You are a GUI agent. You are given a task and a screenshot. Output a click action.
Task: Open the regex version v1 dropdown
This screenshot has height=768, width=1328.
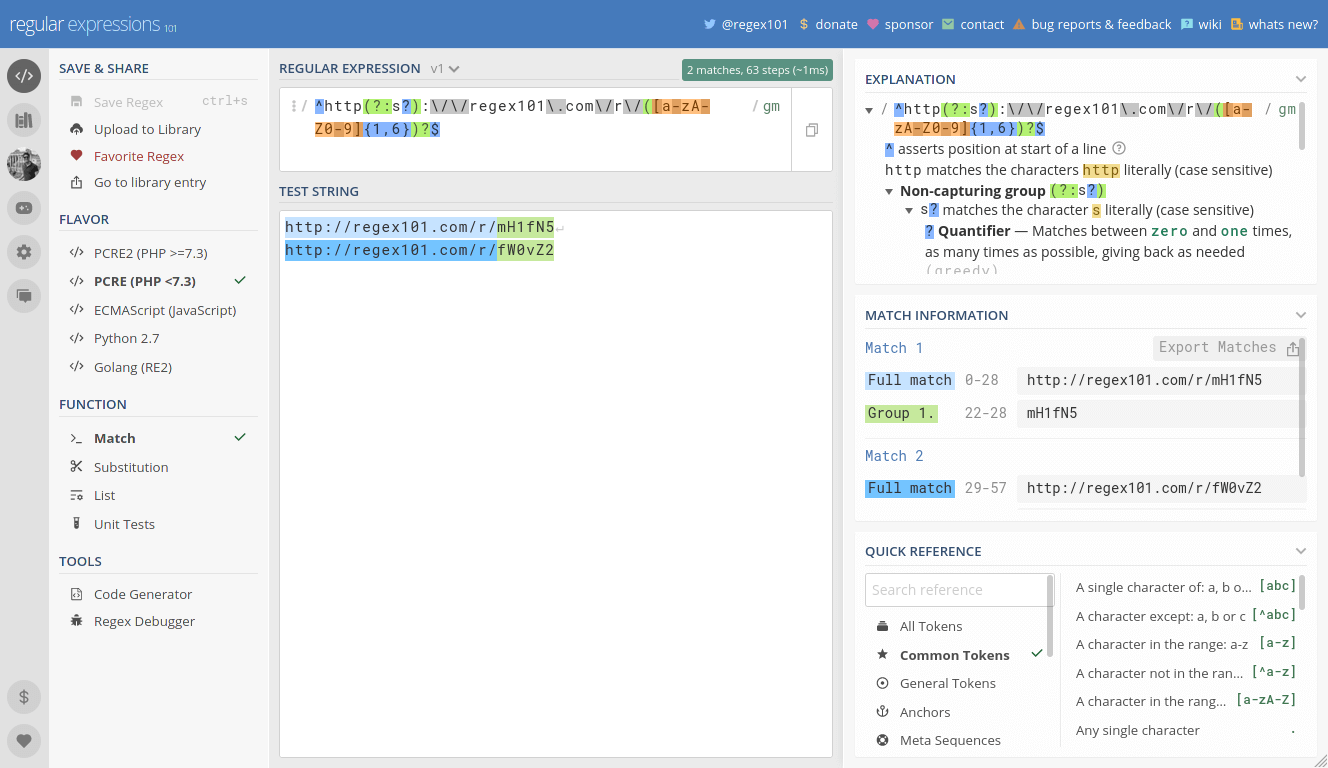coord(445,69)
